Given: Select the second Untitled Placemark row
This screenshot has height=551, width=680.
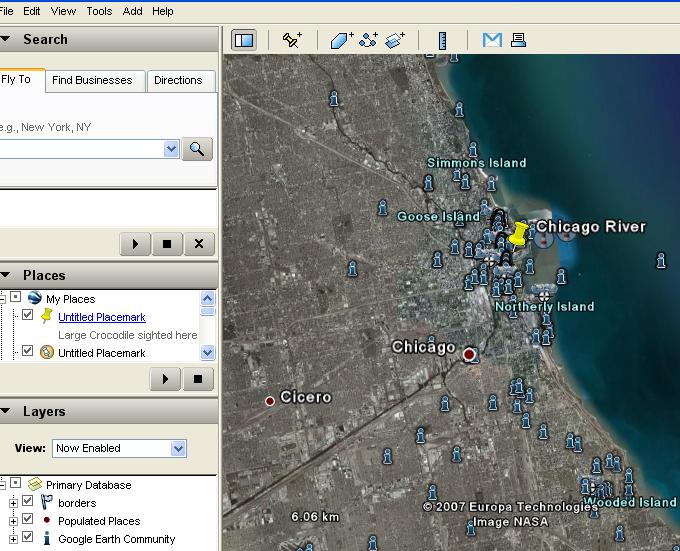Looking at the screenshot, I should point(102,353).
